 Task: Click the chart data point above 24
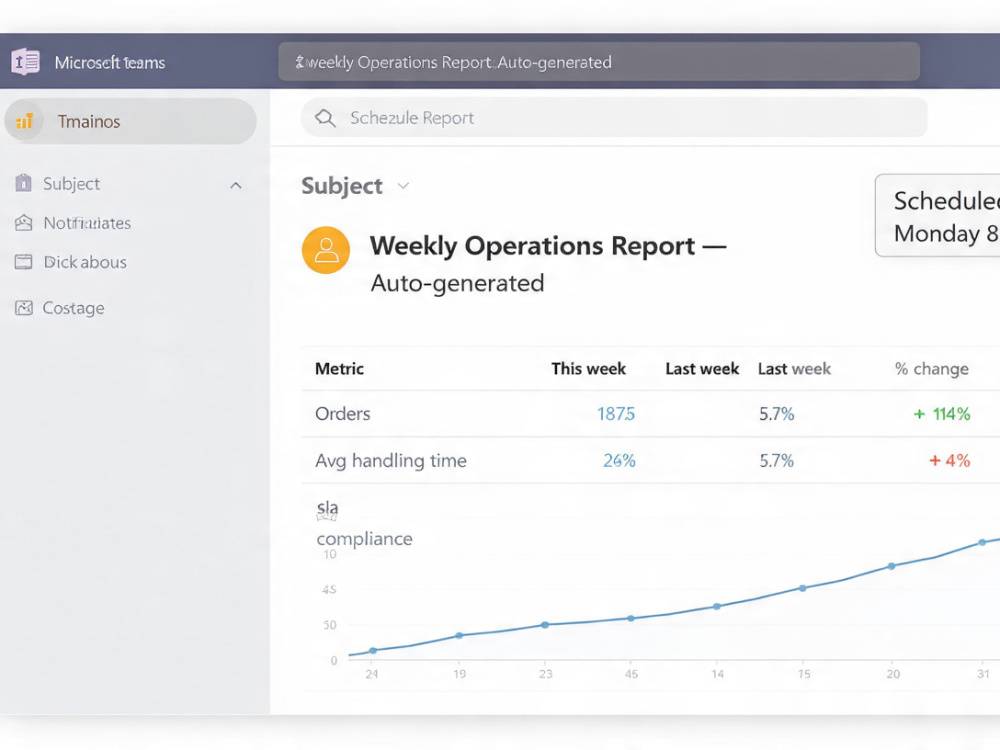(373, 651)
